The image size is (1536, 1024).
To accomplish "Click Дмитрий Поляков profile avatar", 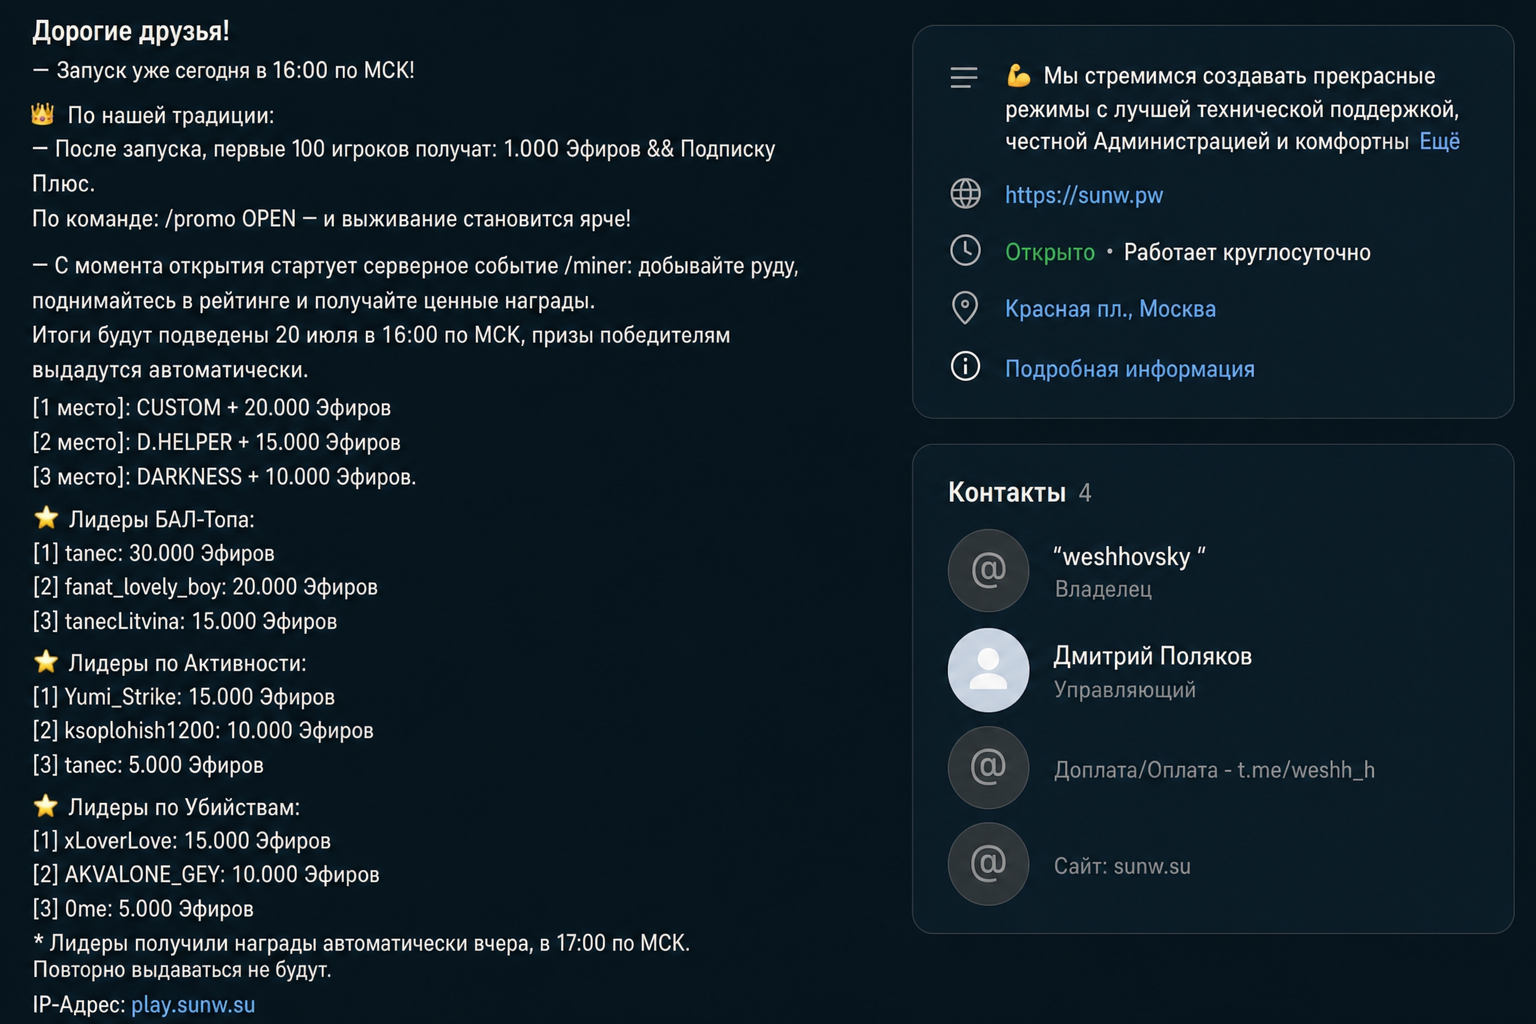I will [988, 670].
